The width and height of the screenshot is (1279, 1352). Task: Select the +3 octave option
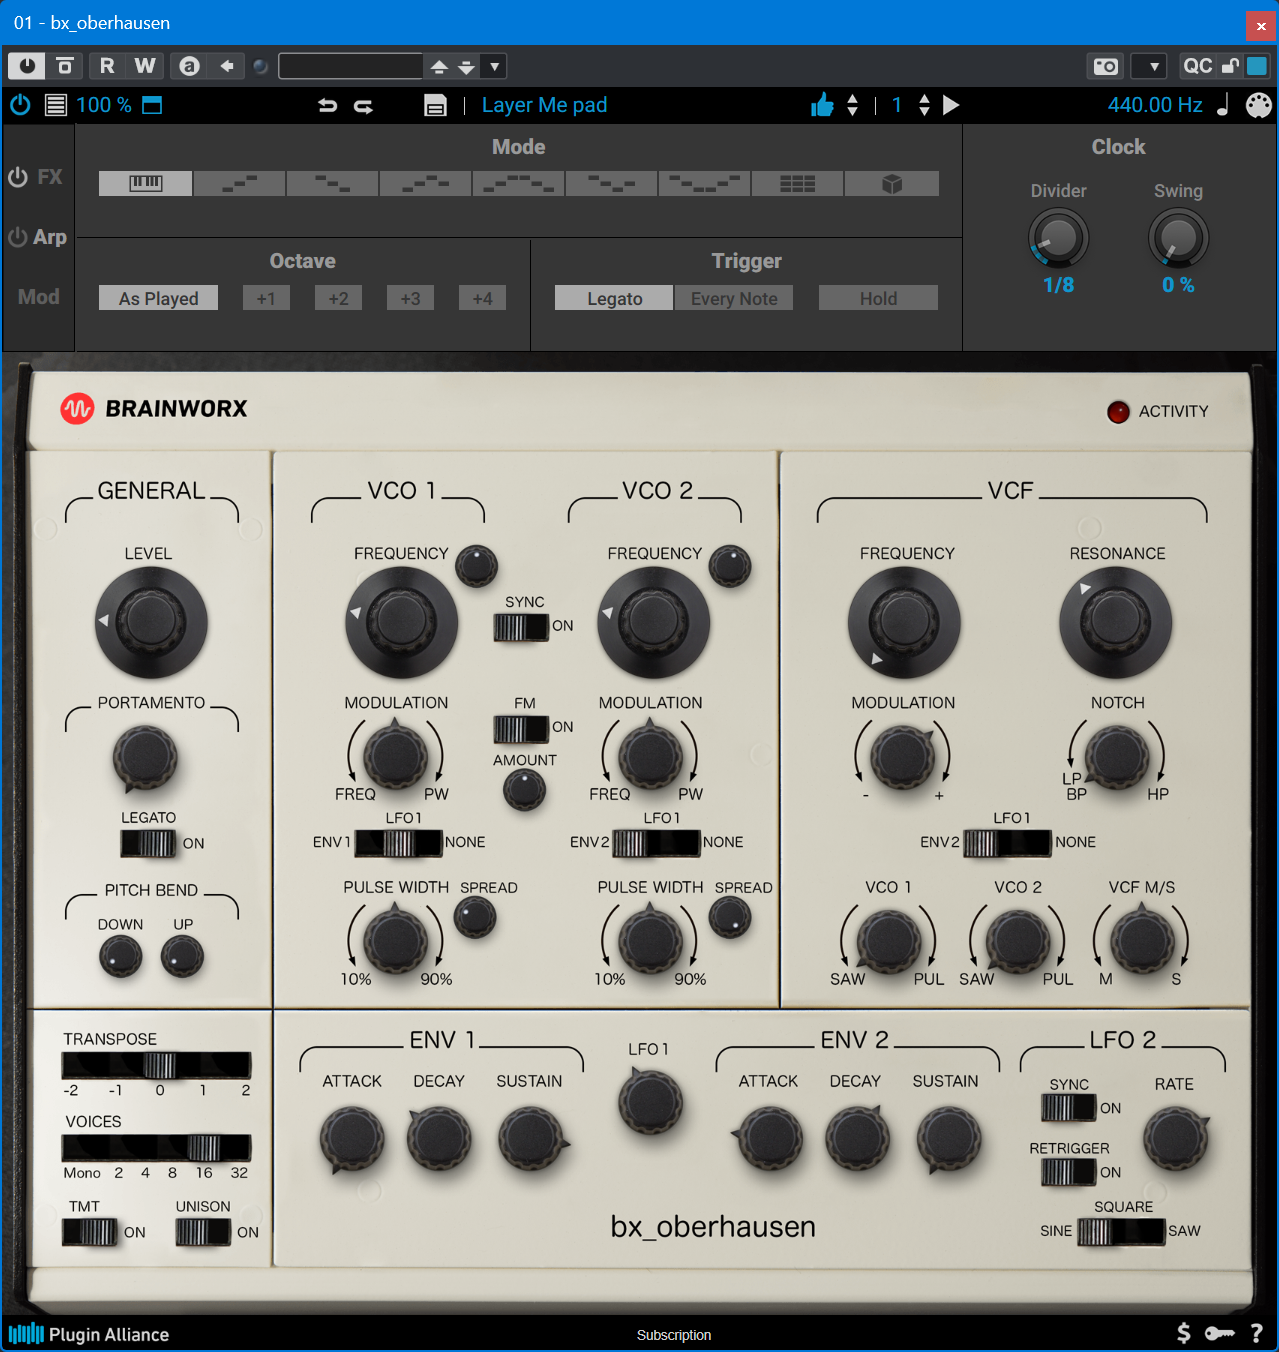click(410, 298)
